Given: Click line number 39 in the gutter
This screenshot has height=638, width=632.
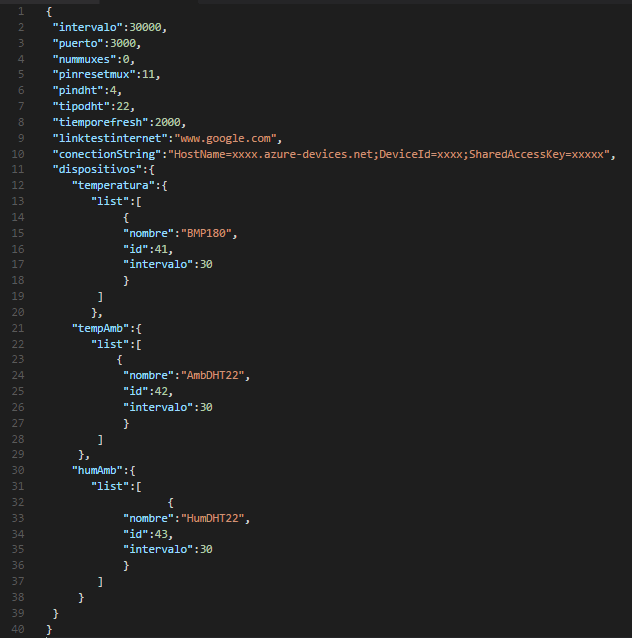Looking at the screenshot, I should click(x=18, y=613).
